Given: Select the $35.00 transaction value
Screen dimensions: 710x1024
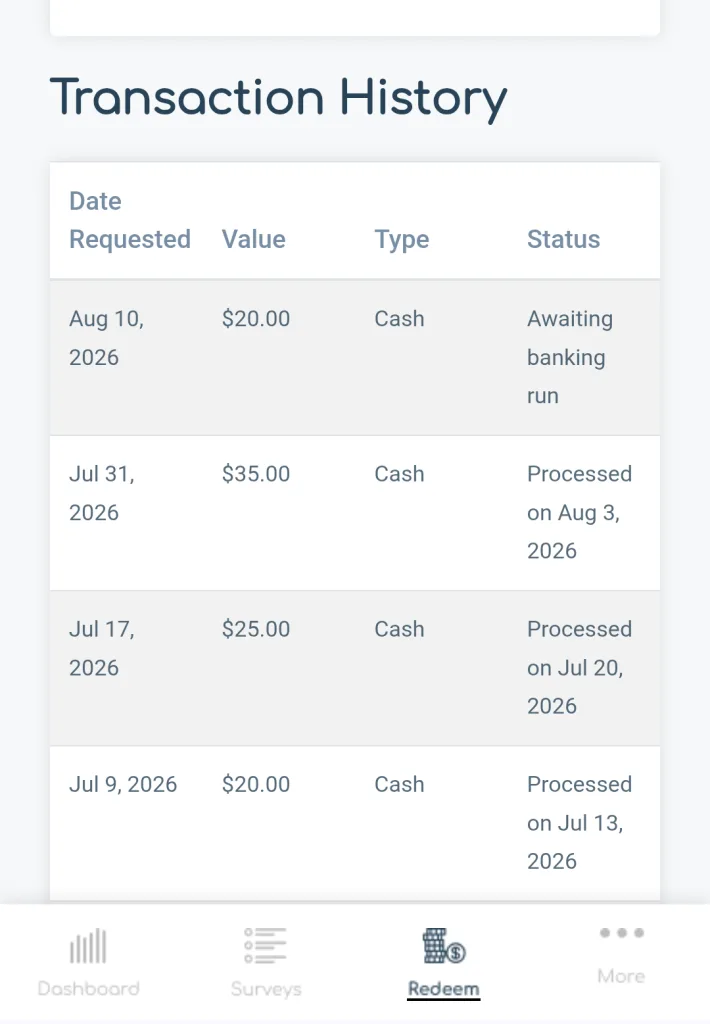Looking at the screenshot, I should pyautogui.click(x=255, y=473).
